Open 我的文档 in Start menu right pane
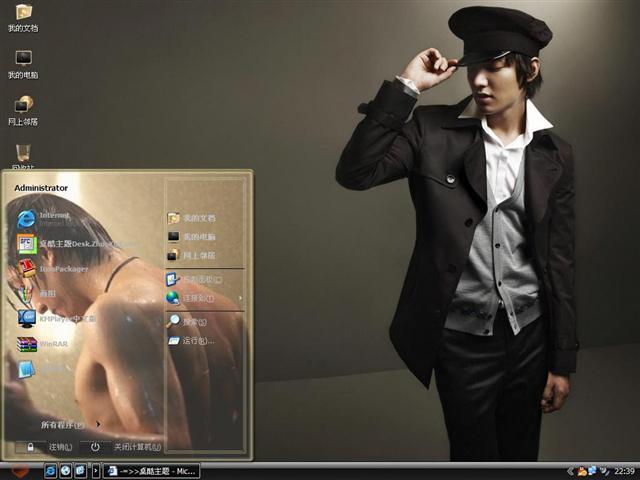Image resolution: width=640 pixels, height=480 pixels. point(191,218)
